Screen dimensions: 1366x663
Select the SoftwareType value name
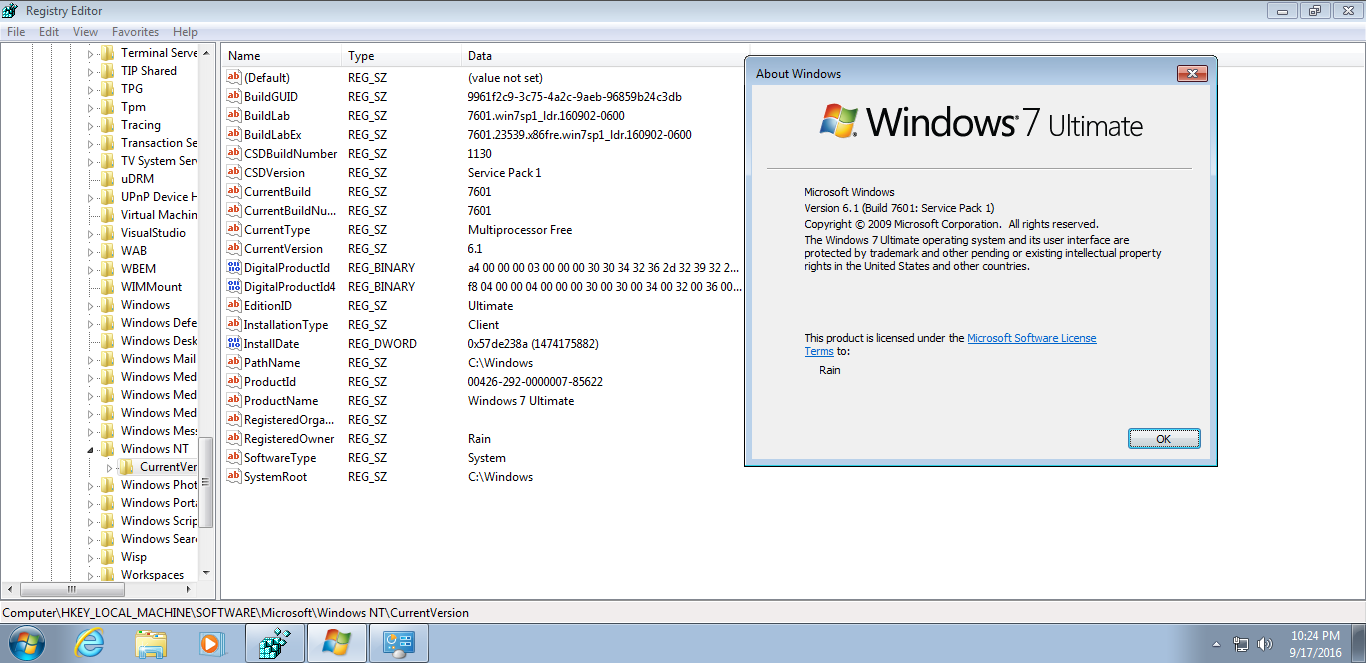click(280, 458)
